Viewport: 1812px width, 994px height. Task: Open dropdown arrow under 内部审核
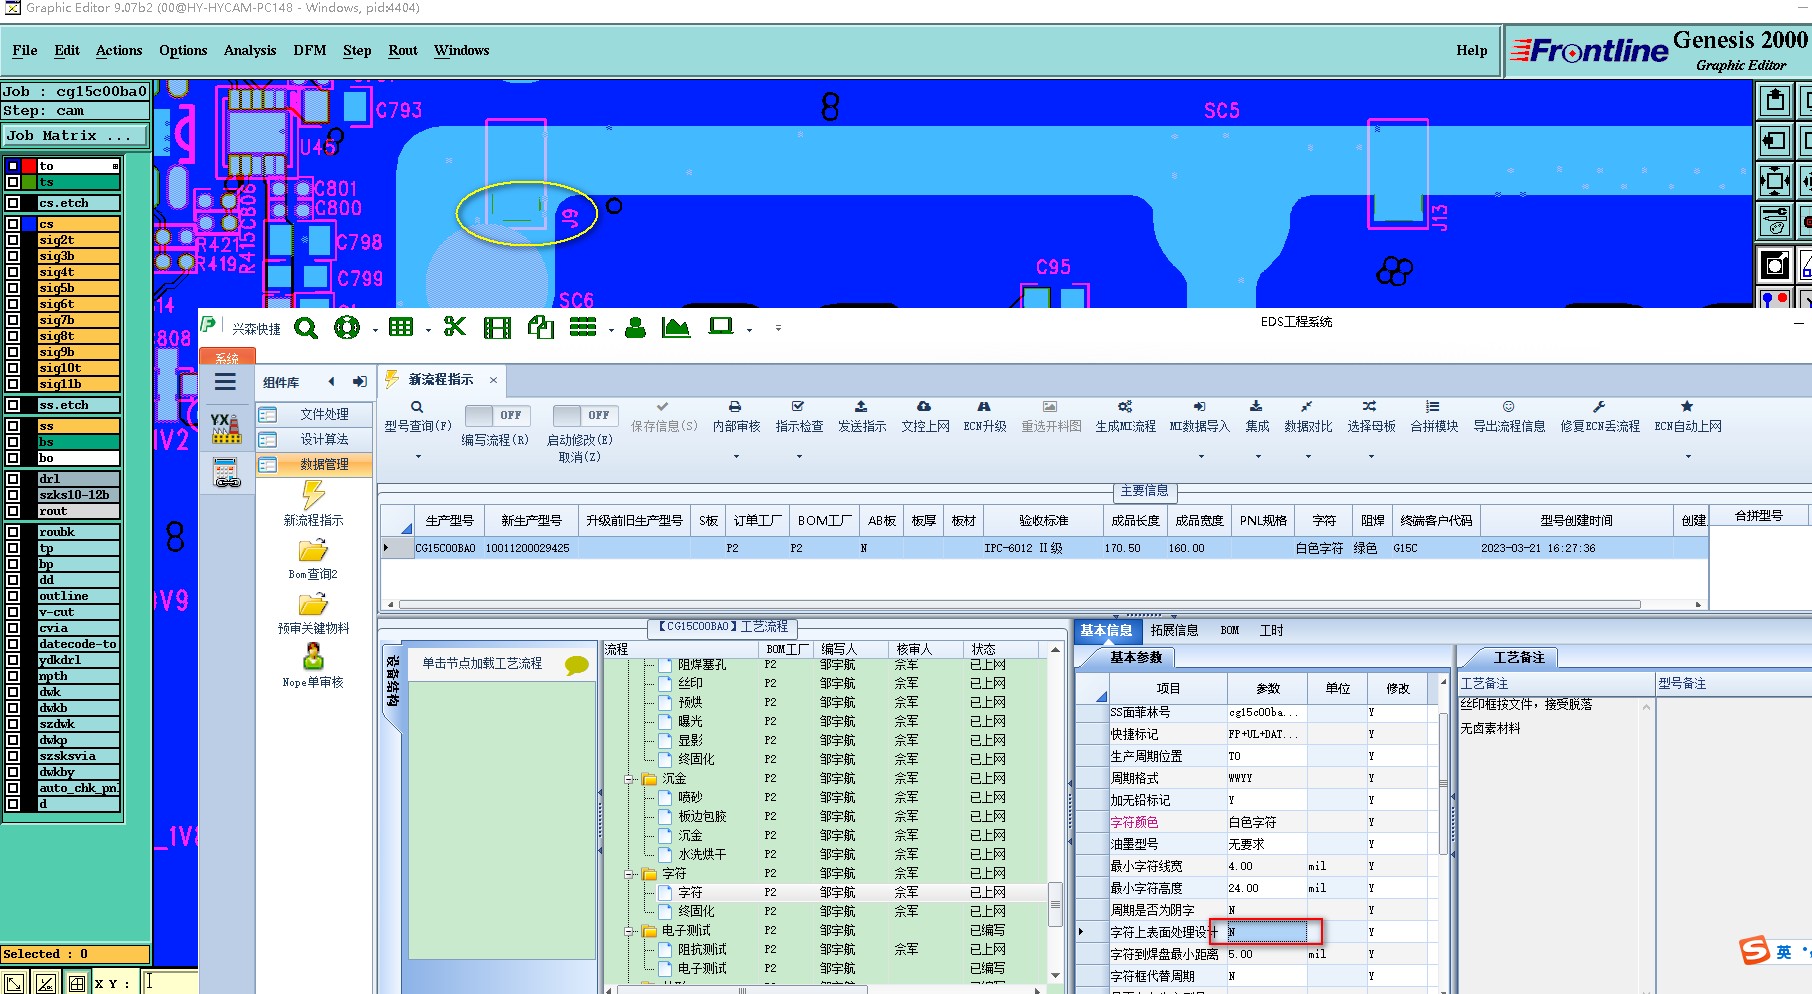736,457
